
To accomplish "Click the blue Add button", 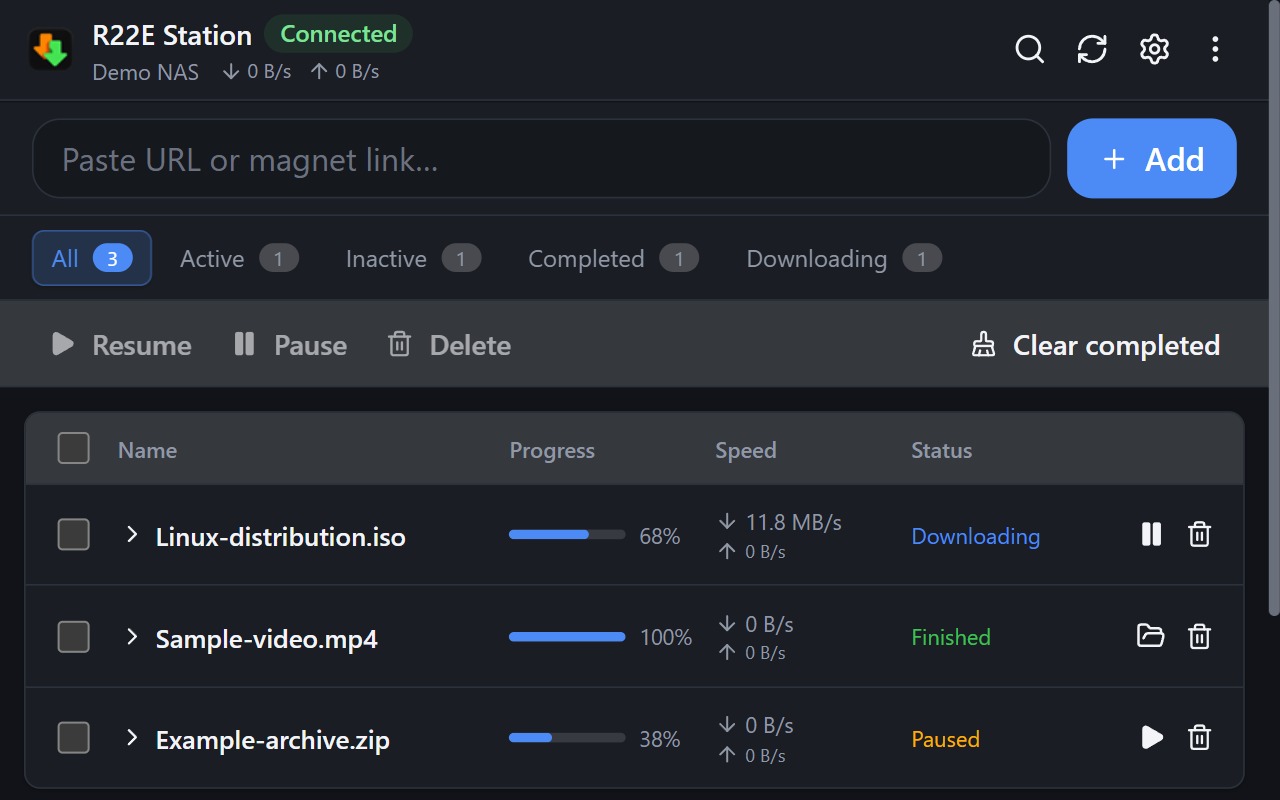I will (x=1152, y=159).
